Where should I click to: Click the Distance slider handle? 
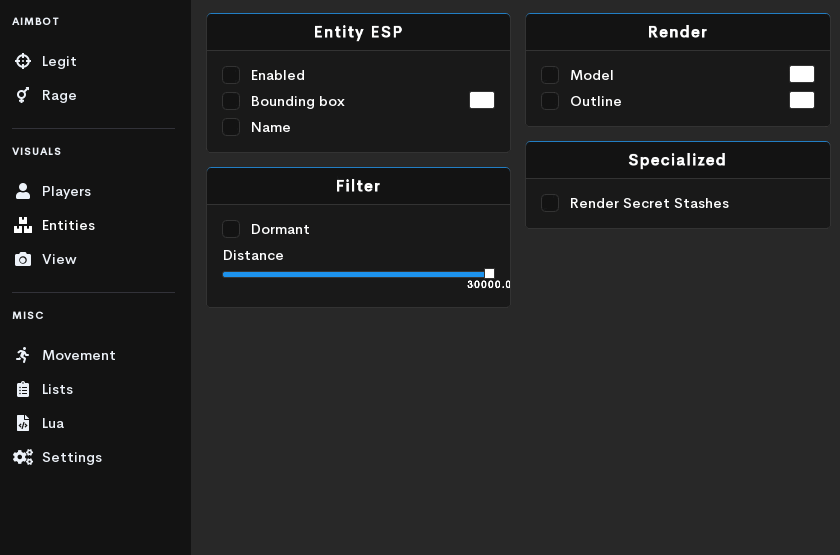(x=489, y=274)
